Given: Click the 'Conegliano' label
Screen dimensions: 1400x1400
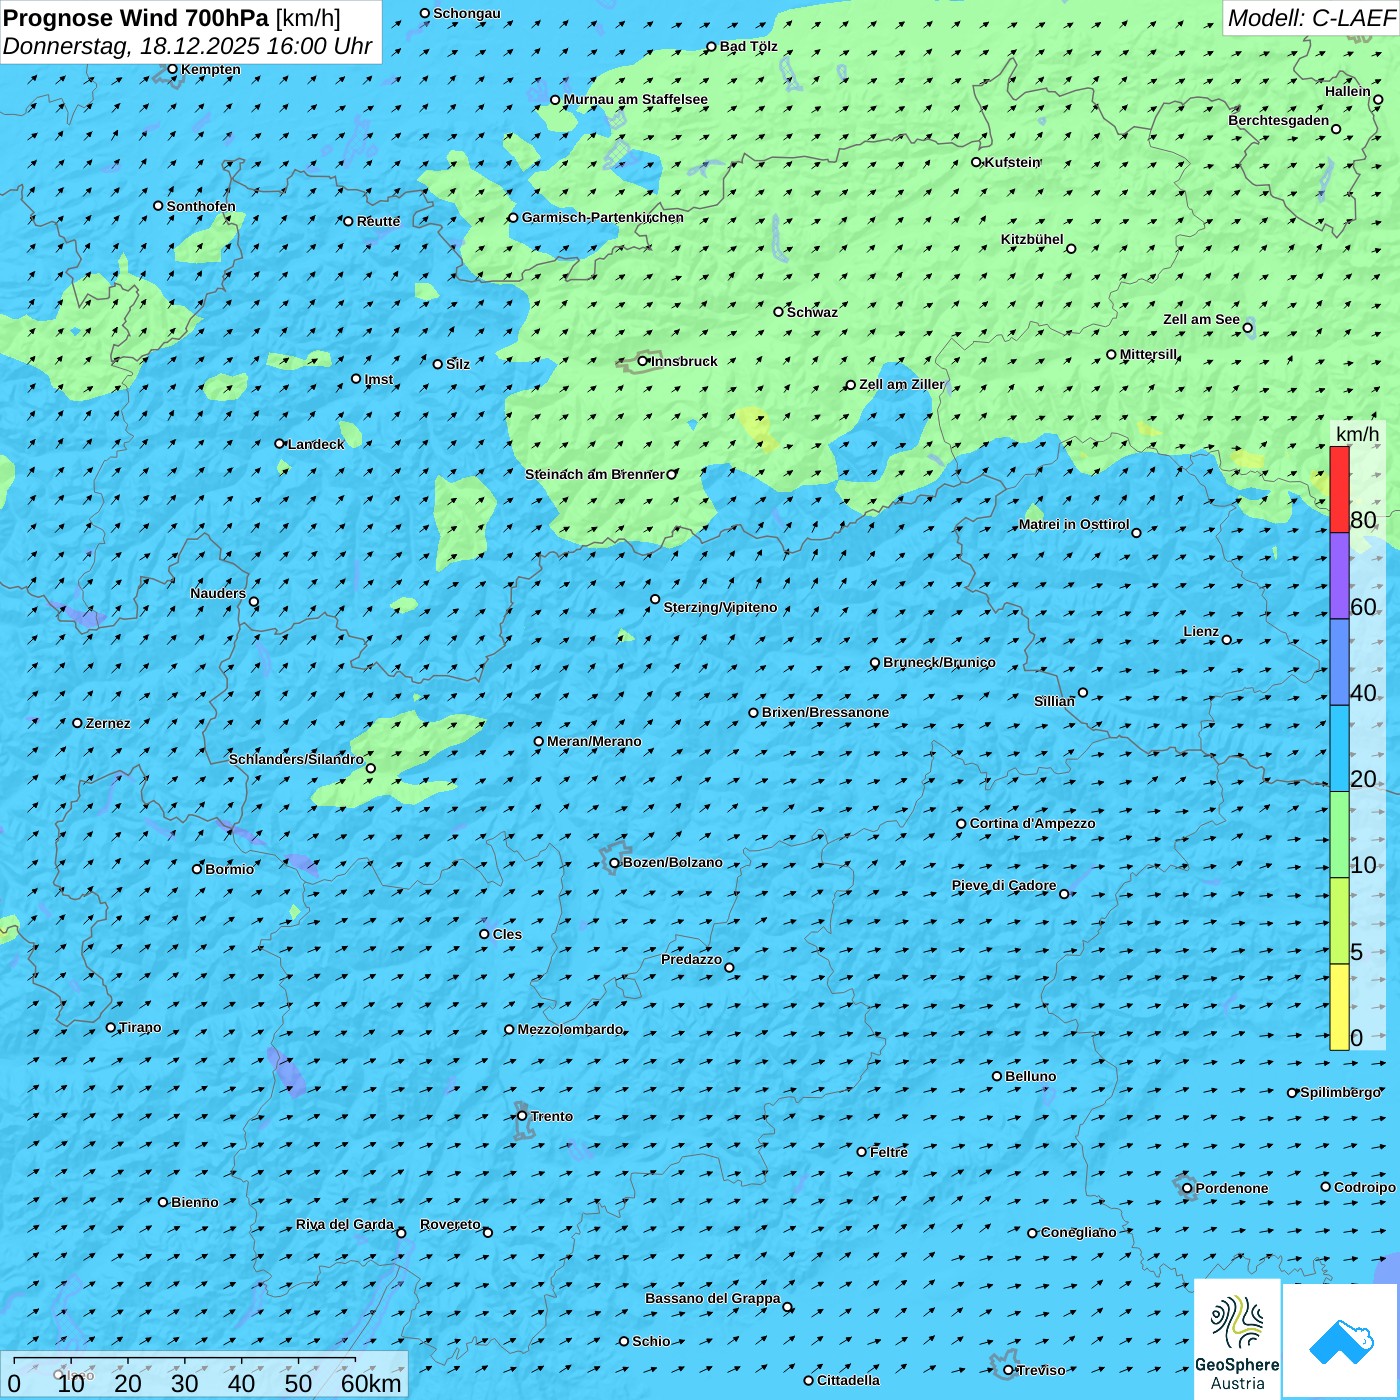Looking at the screenshot, I should pos(1078,1232).
